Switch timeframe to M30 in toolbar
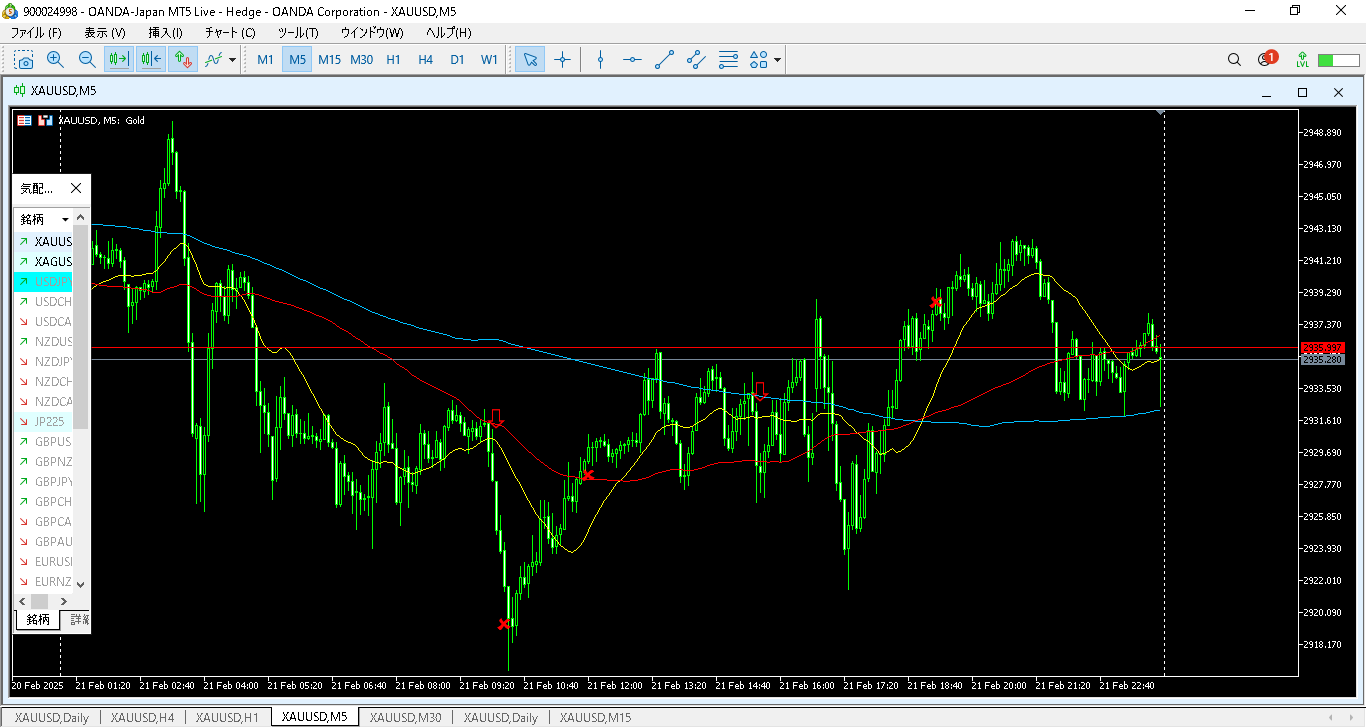The height and width of the screenshot is (728, 1366). pyautogui.click(x=361, y=60)
